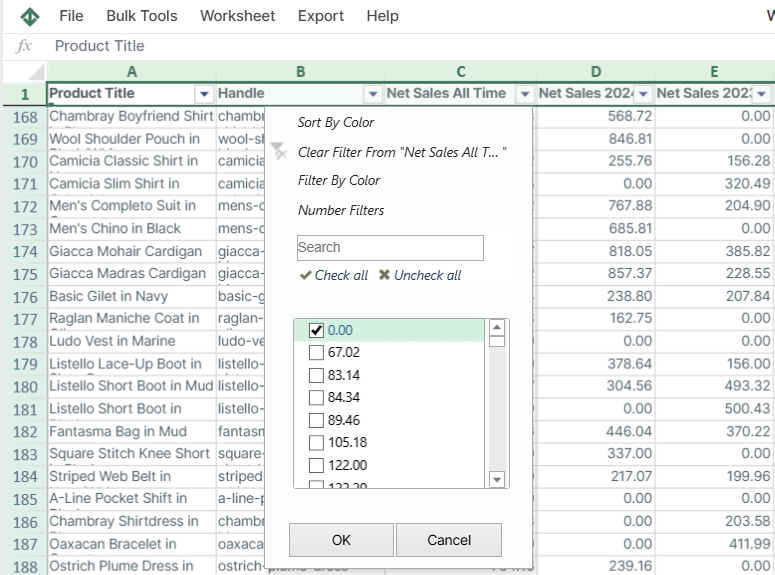
Task: Open the Worksheet menu
Action: point(237,16)
